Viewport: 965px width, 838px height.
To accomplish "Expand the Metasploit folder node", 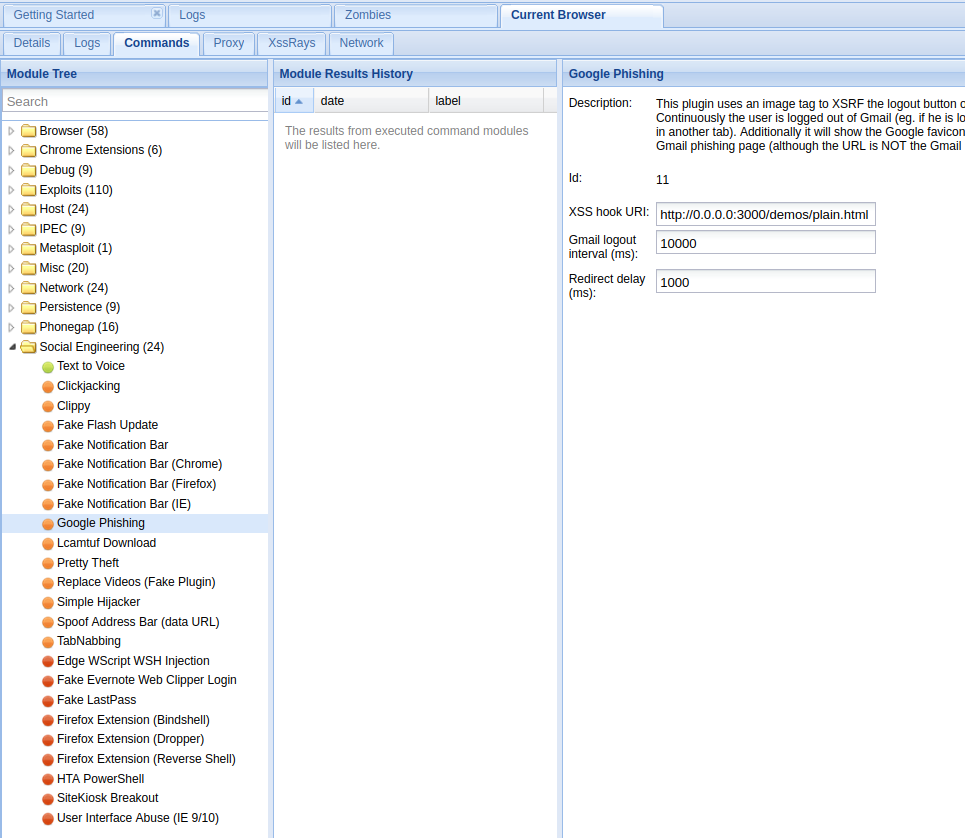I will [12, 249].
